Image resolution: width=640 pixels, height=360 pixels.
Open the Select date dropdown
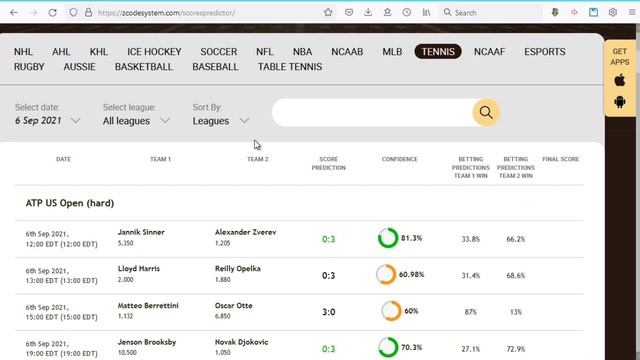[x=47, y=121]
